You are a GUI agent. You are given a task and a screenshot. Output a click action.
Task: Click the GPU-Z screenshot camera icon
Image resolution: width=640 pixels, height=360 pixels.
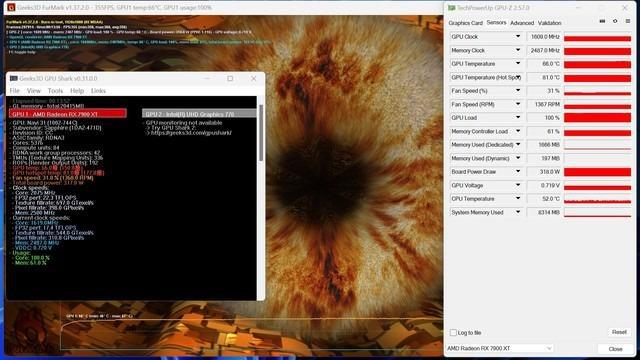(602, 21)
